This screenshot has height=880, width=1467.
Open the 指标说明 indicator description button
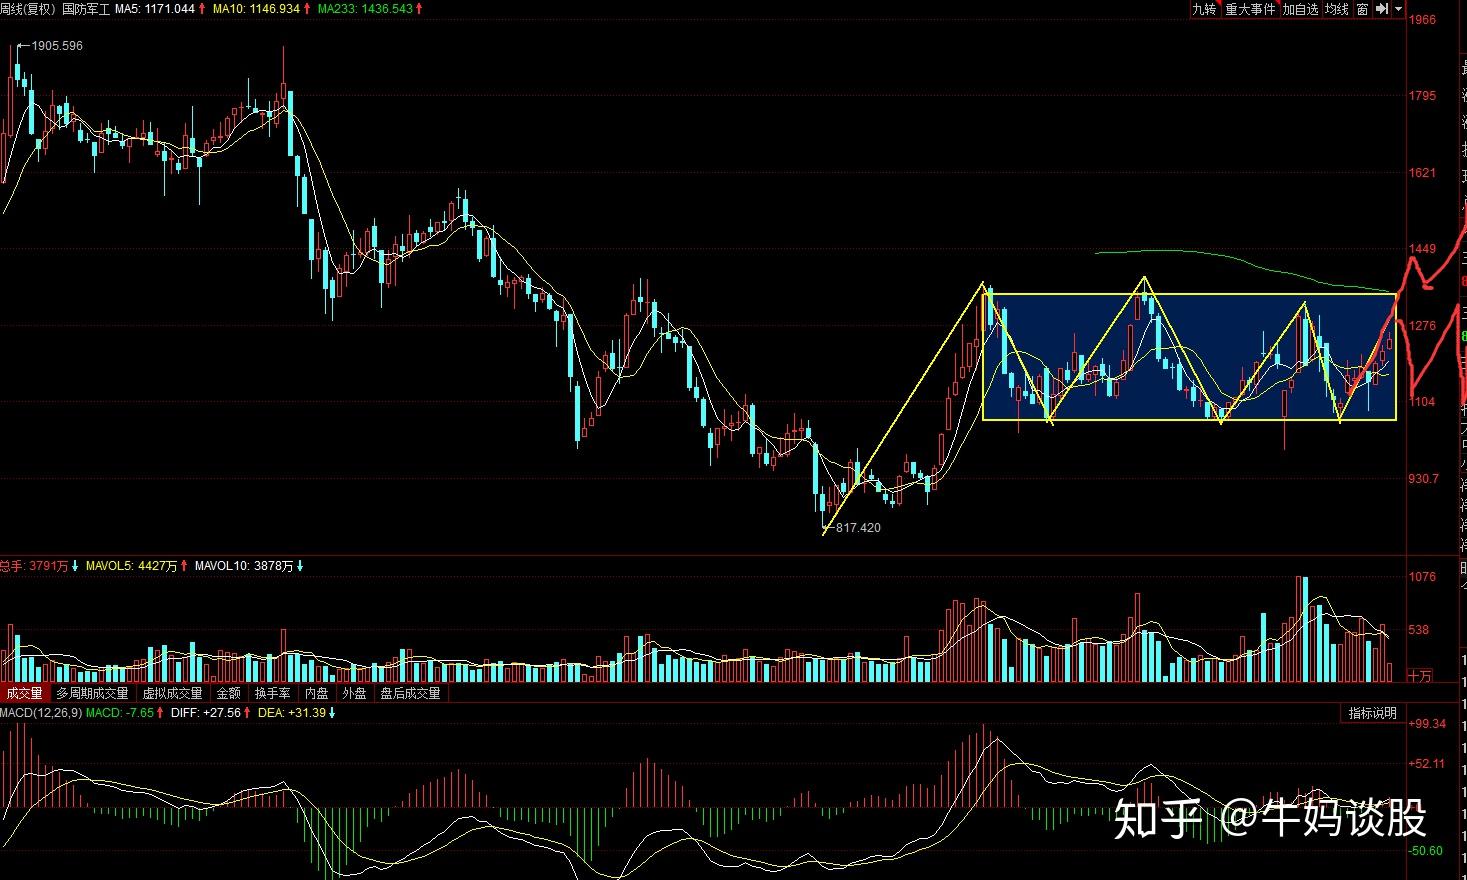1372,713
